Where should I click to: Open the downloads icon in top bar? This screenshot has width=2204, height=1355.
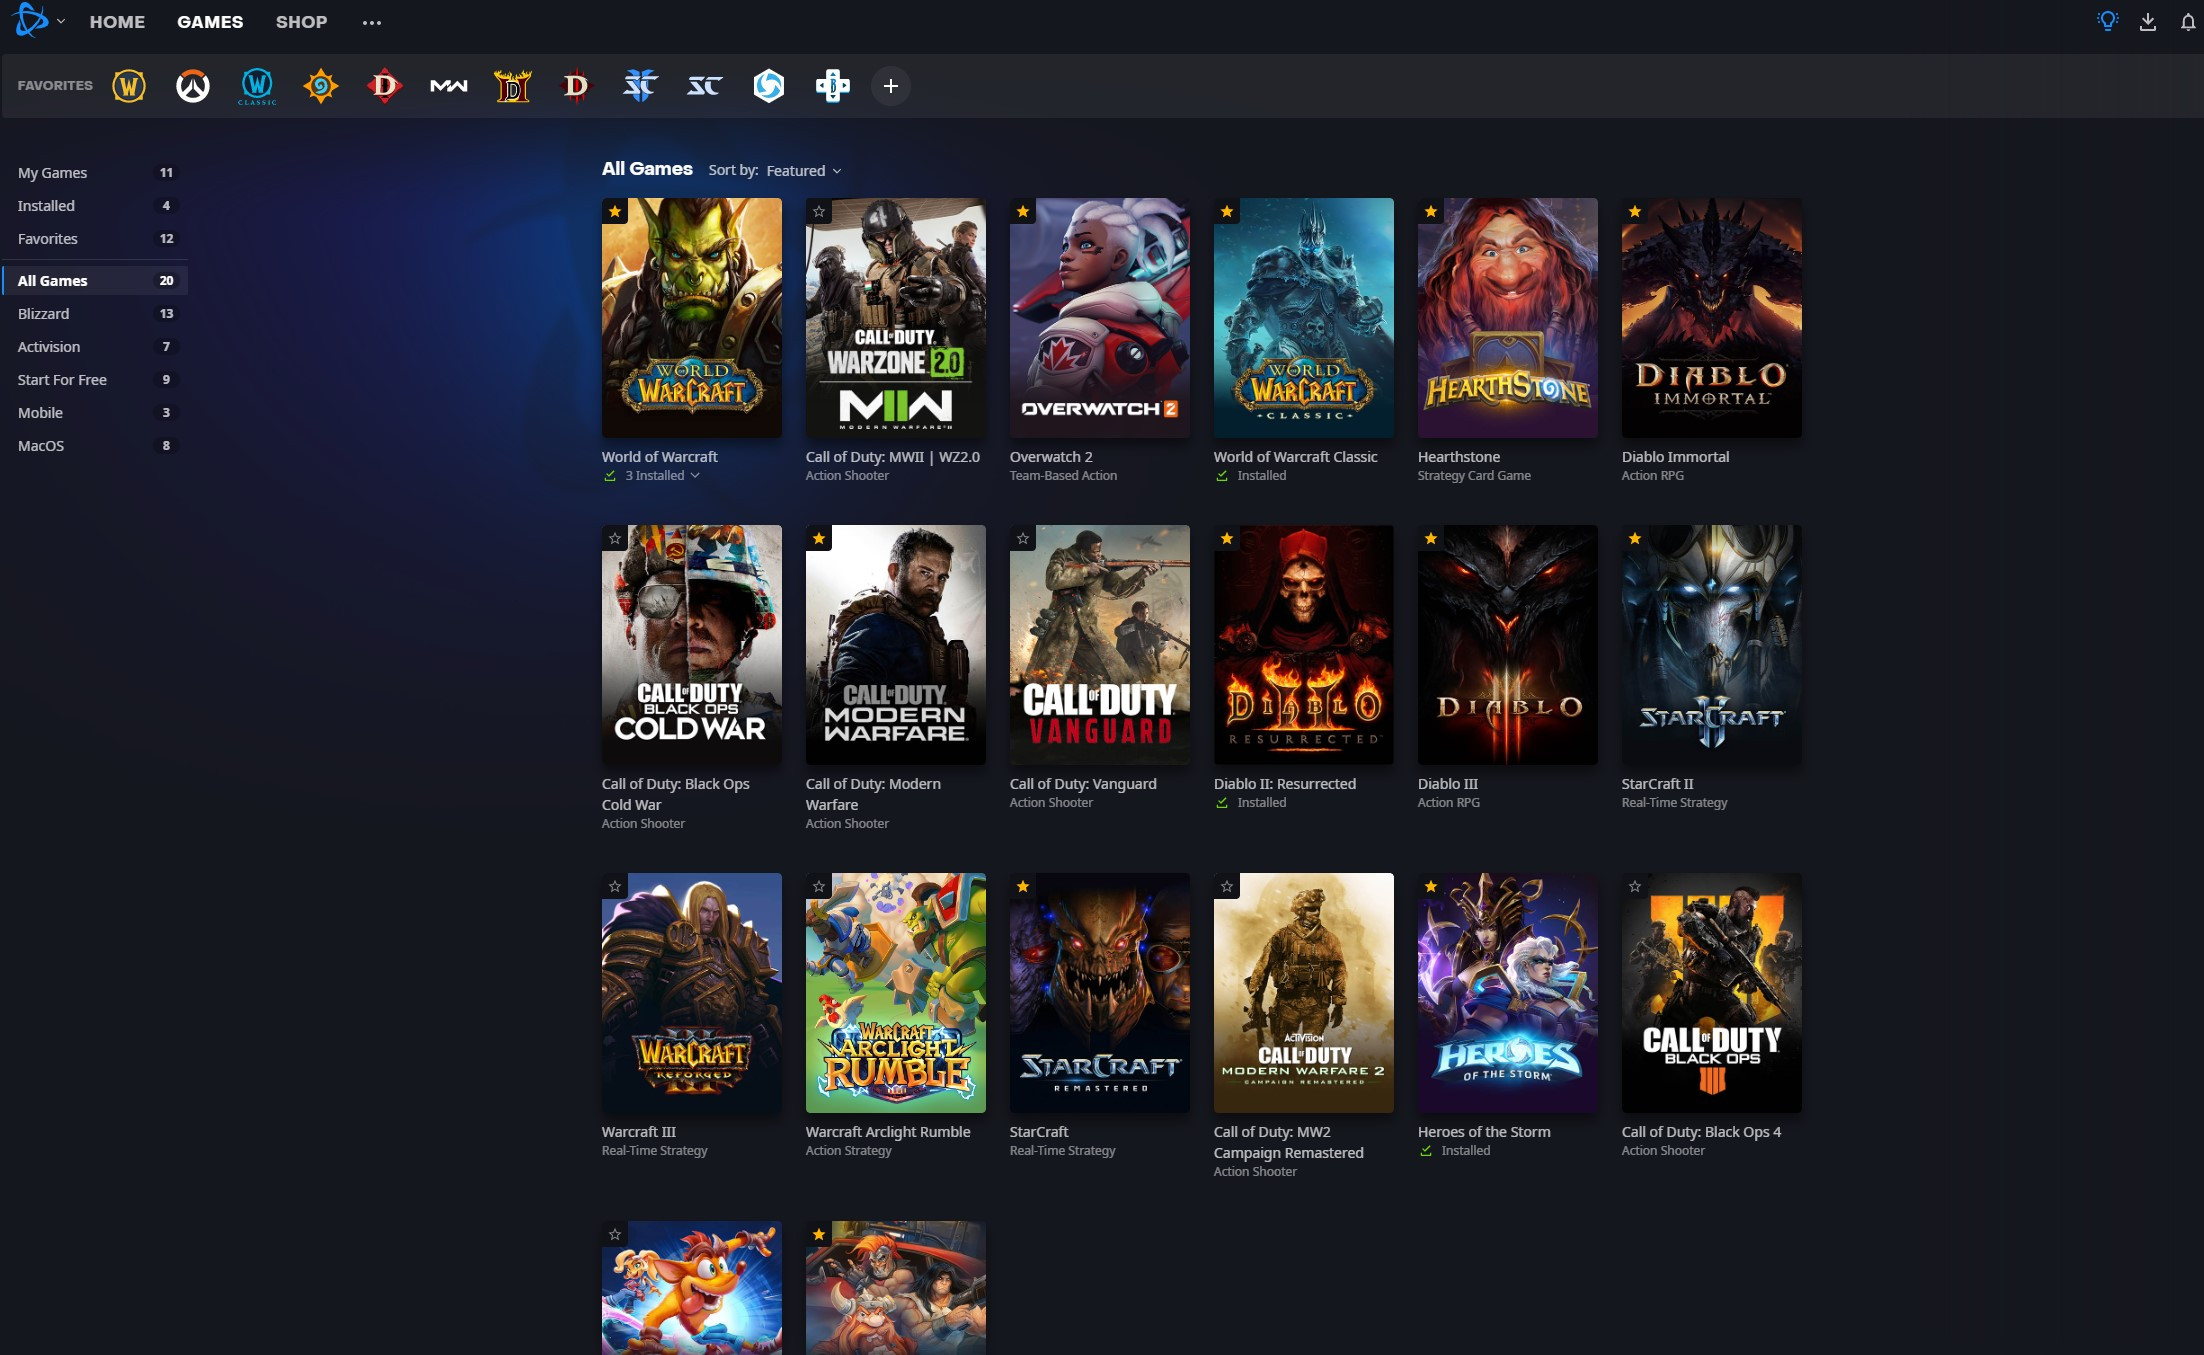click(x=2147, y=22)
